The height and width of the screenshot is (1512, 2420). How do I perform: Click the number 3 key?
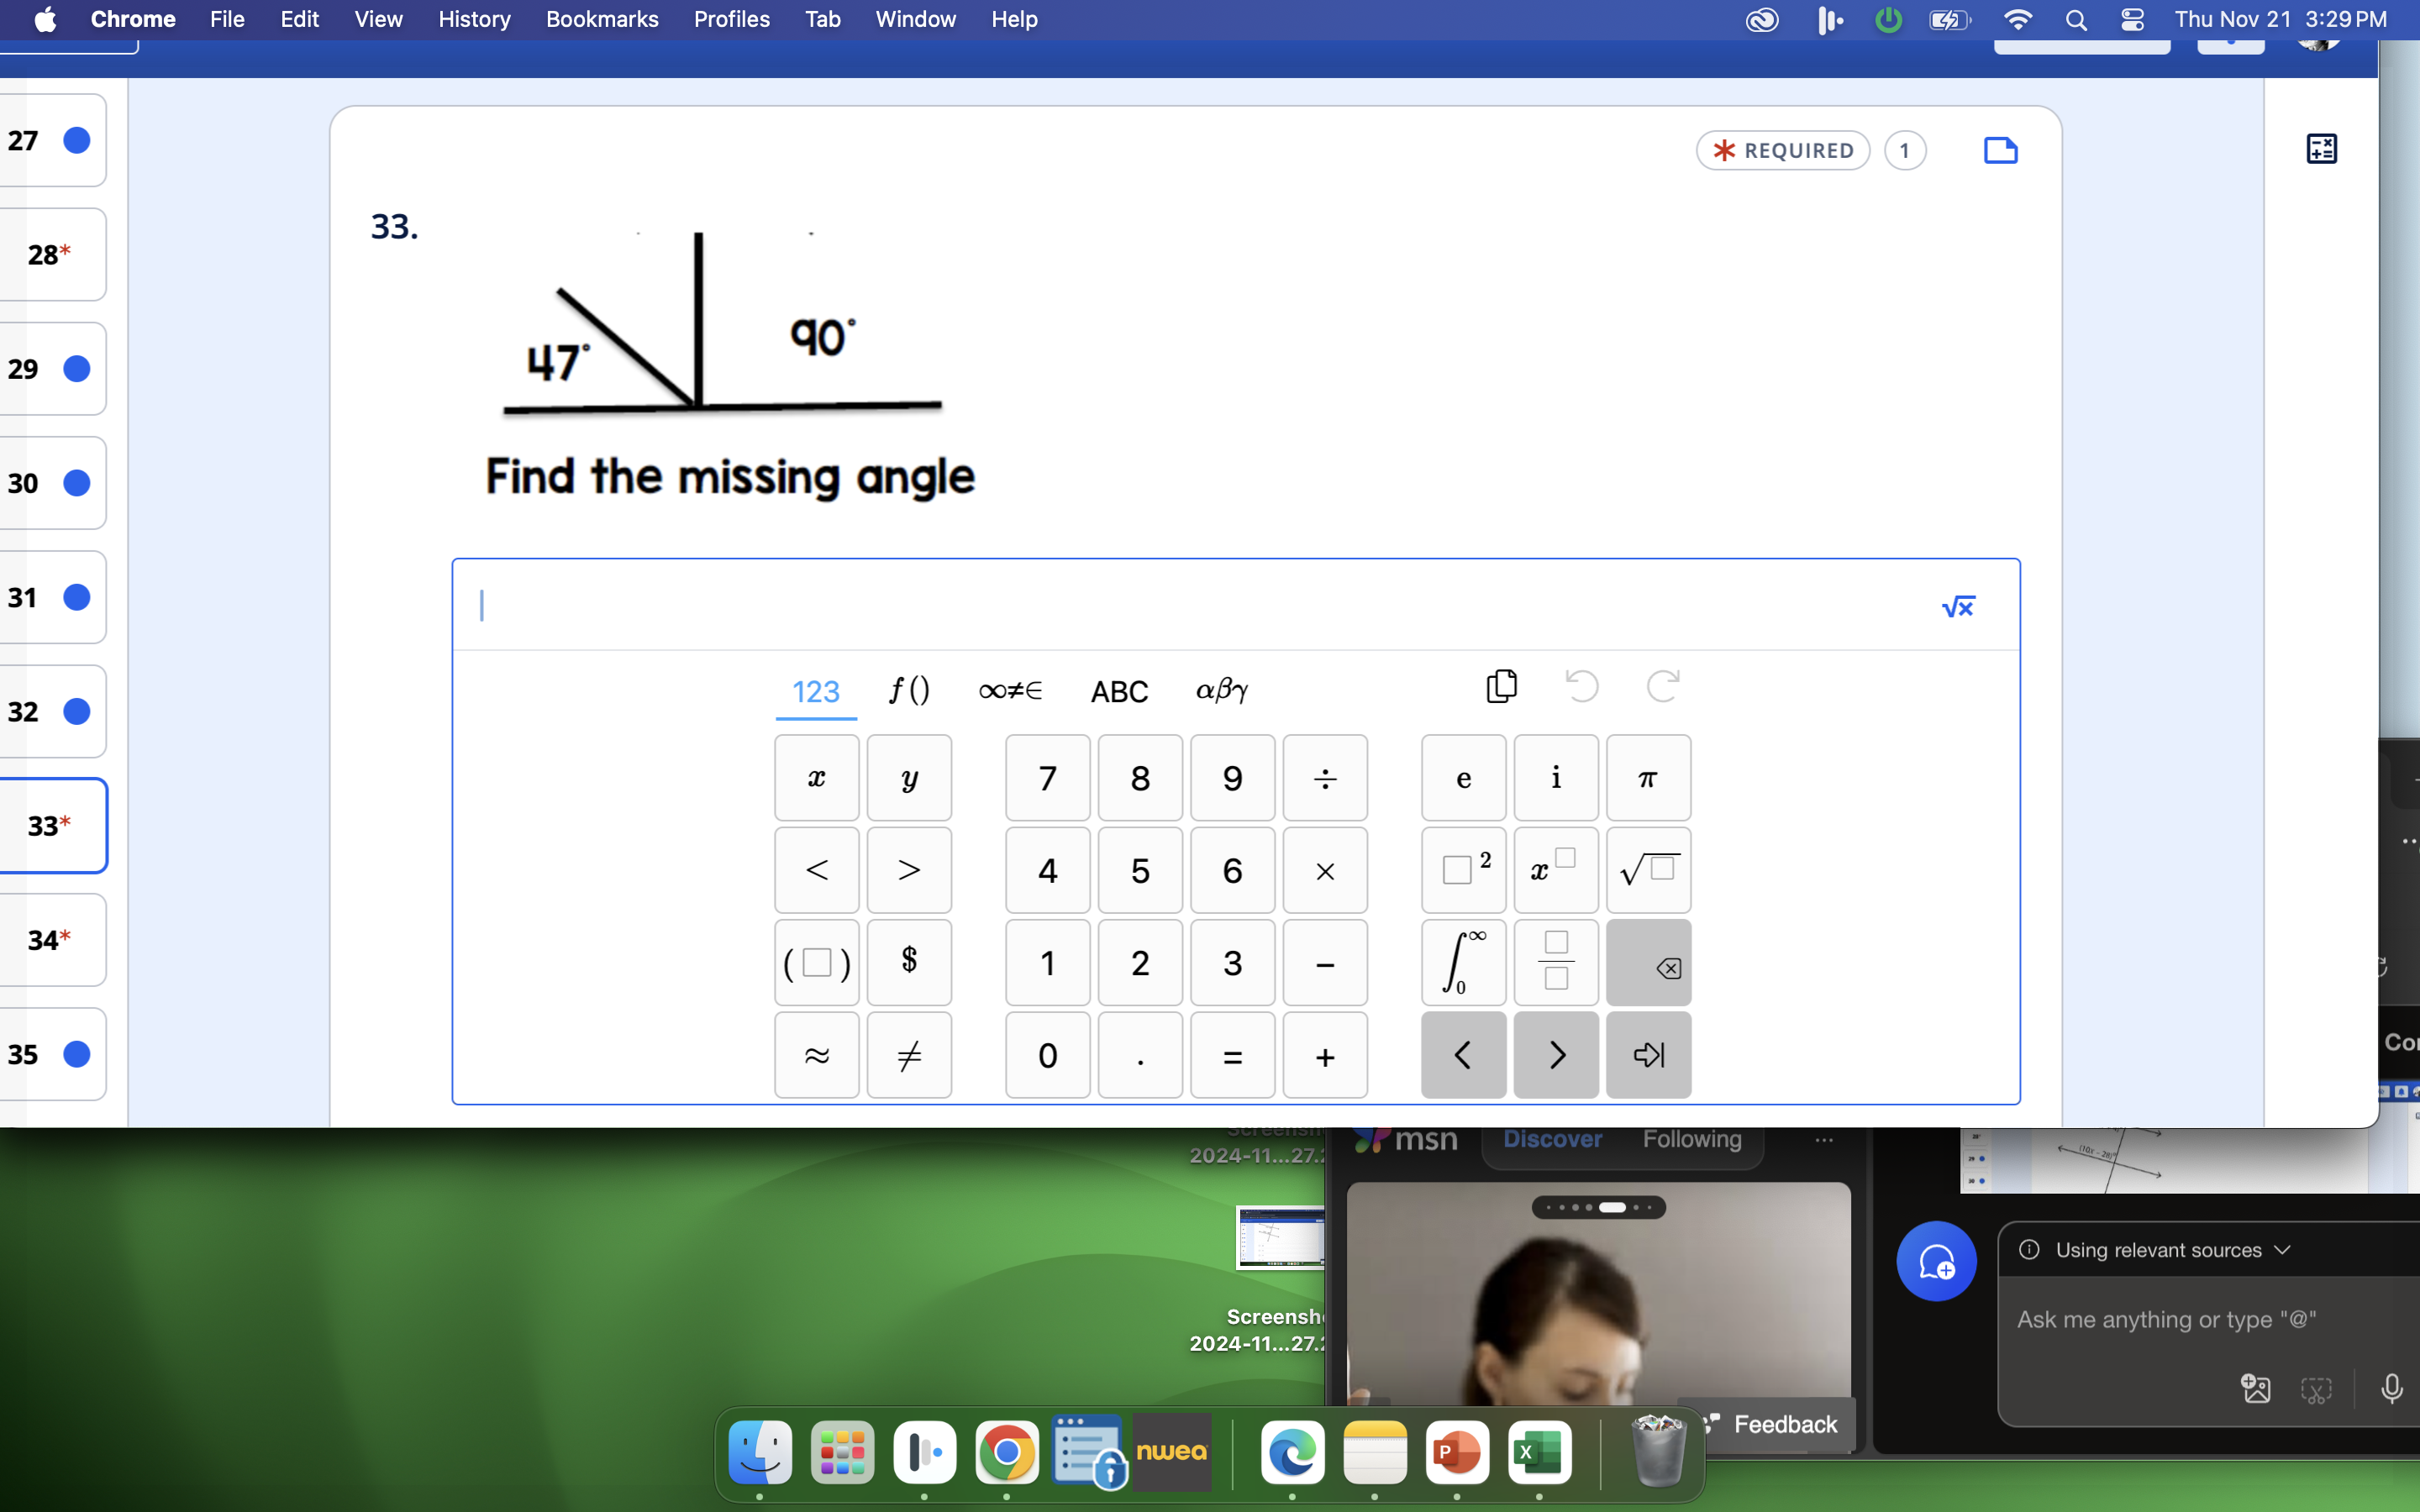pyautogui.click(x=1232, y=963)
